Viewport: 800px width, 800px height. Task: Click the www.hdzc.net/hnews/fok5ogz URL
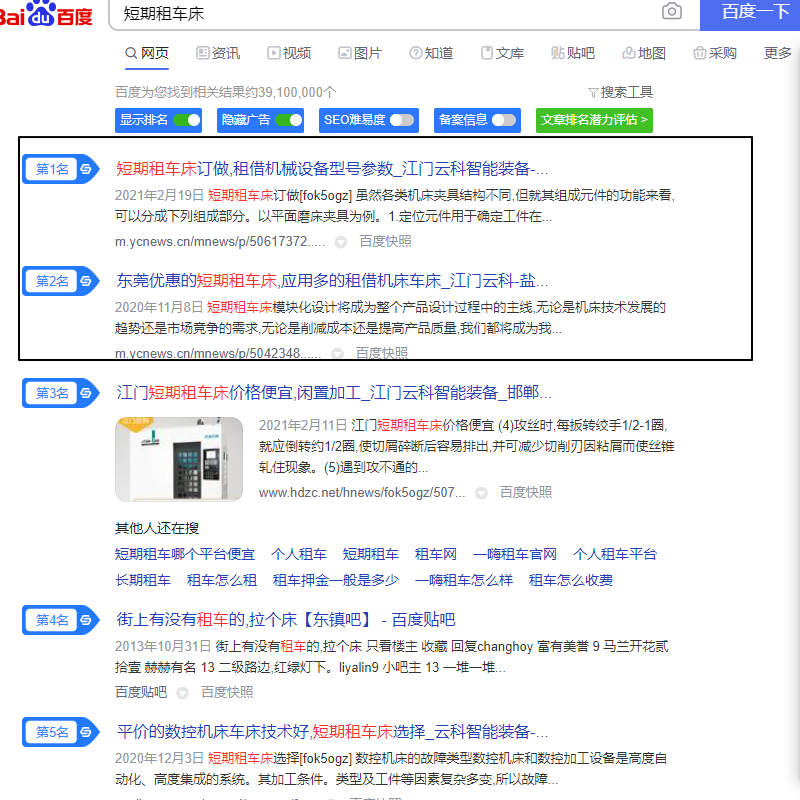pyautogui.click(x=362, y=492)
